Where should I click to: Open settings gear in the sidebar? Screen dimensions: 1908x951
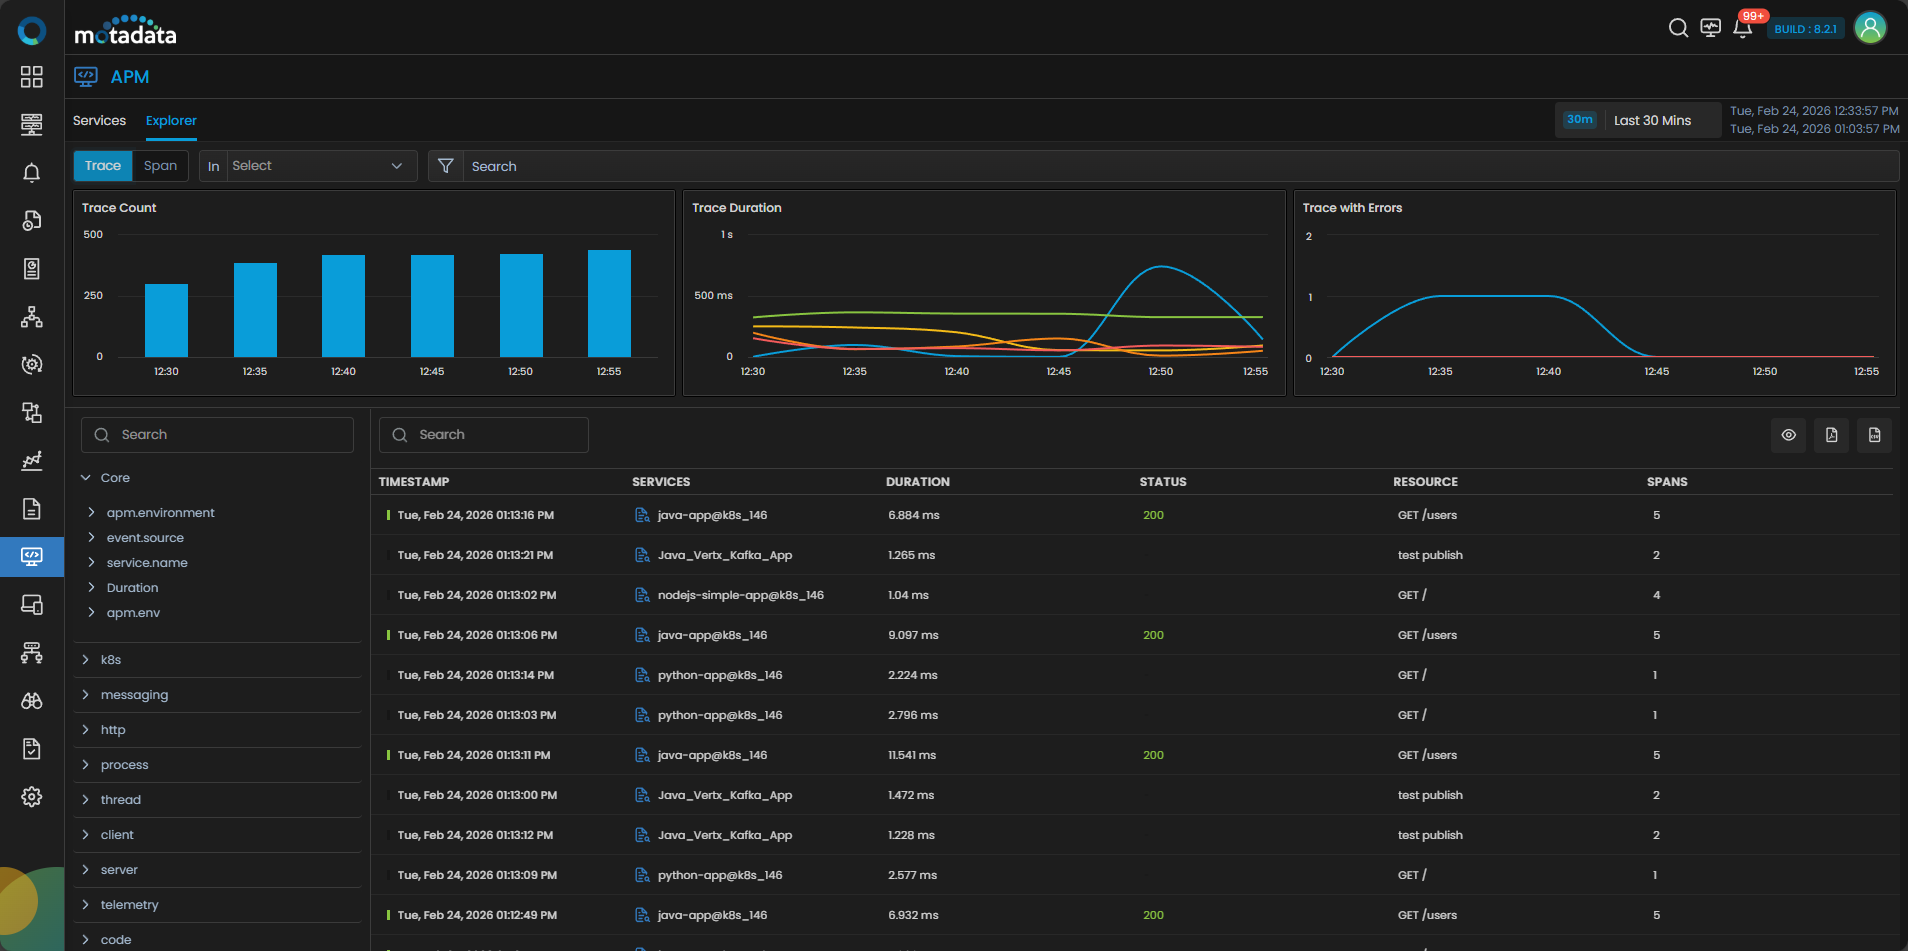[32, 797]
